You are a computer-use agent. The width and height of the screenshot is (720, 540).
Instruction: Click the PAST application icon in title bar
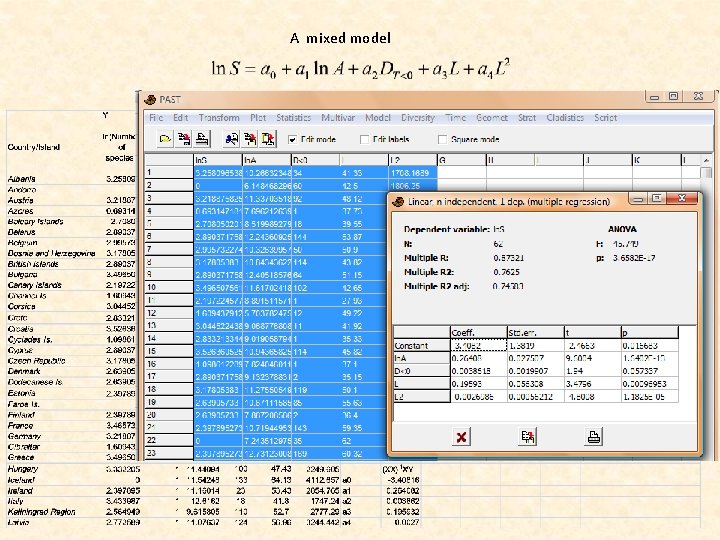[x=150, y=99]
